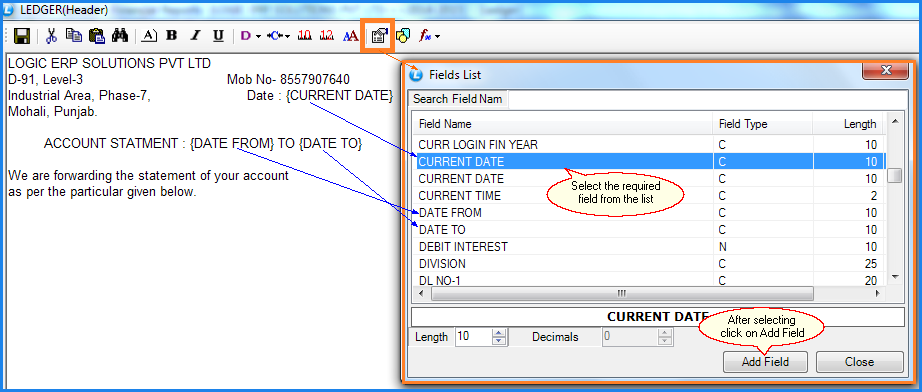The width and height of the screenshot is (922, 392).
Task: Select the DEBIT INTEREST field row
Action: (x=650, y=246)
